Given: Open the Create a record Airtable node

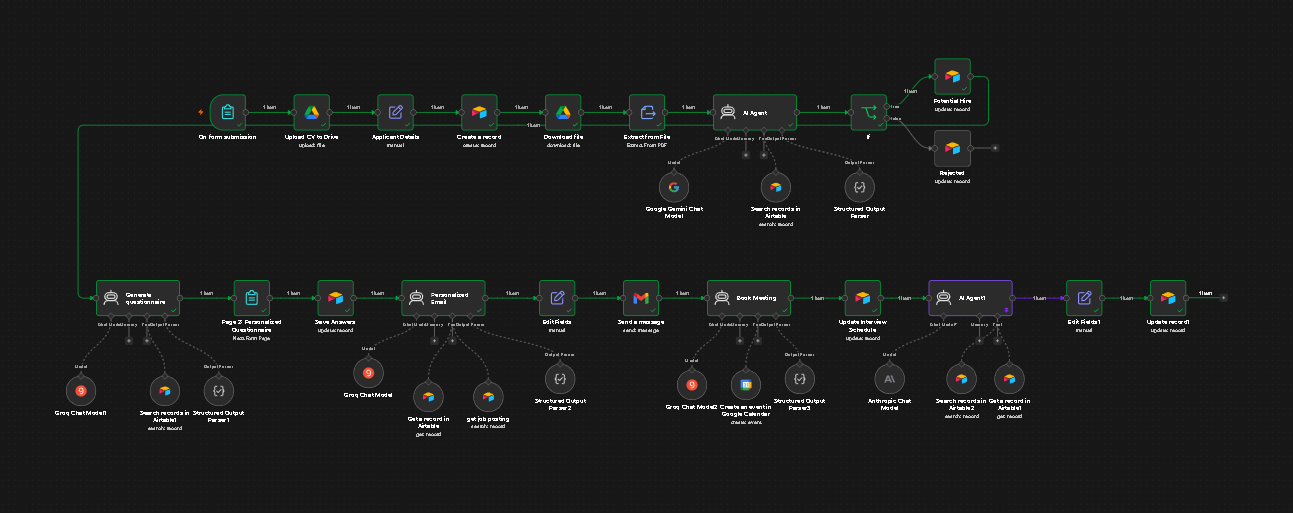Looking at the screenshot, I should click(480, 113).
